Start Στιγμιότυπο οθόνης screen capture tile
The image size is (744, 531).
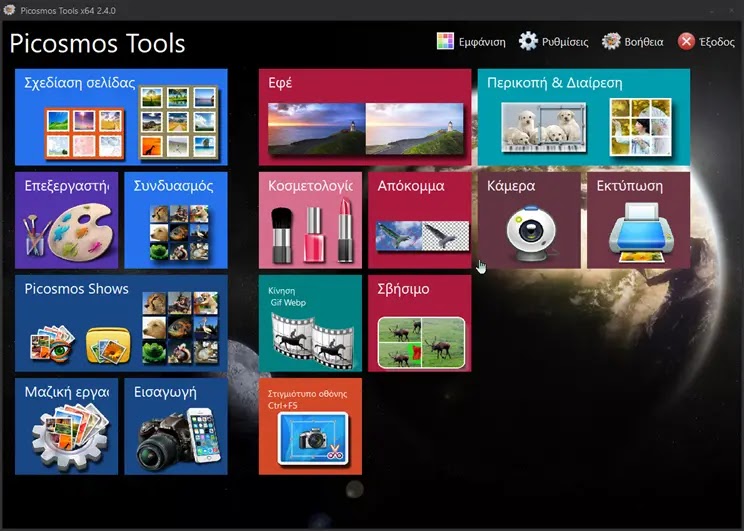310,426
